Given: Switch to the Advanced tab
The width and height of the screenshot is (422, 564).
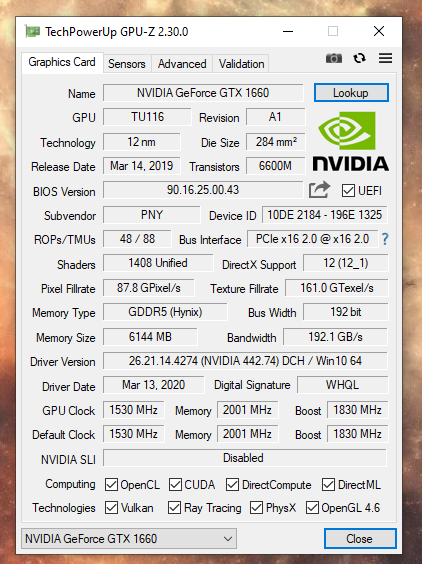Looking at the screenshot, I should coord(182,64).
